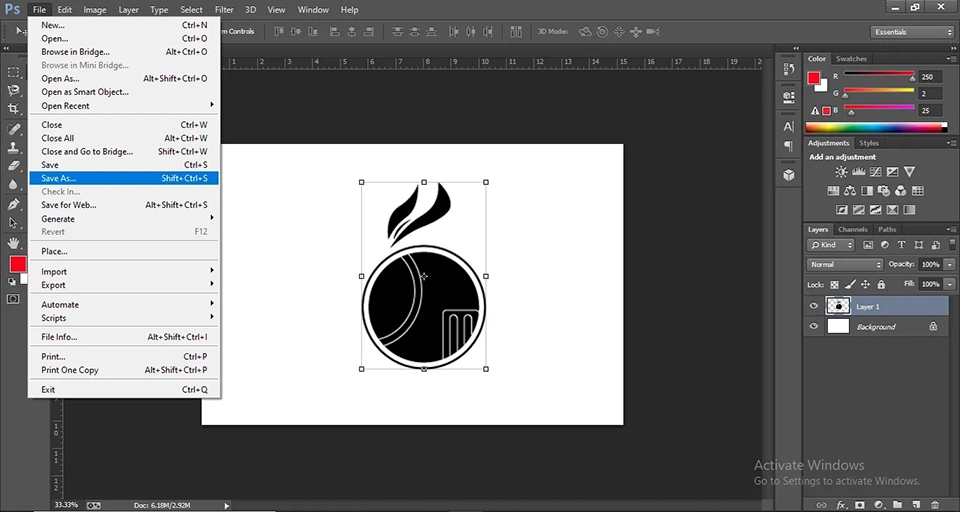Screen dimensions: 960x512
Task: Select the Rectangular Marquee tool
Action: [x=13, y=72]
